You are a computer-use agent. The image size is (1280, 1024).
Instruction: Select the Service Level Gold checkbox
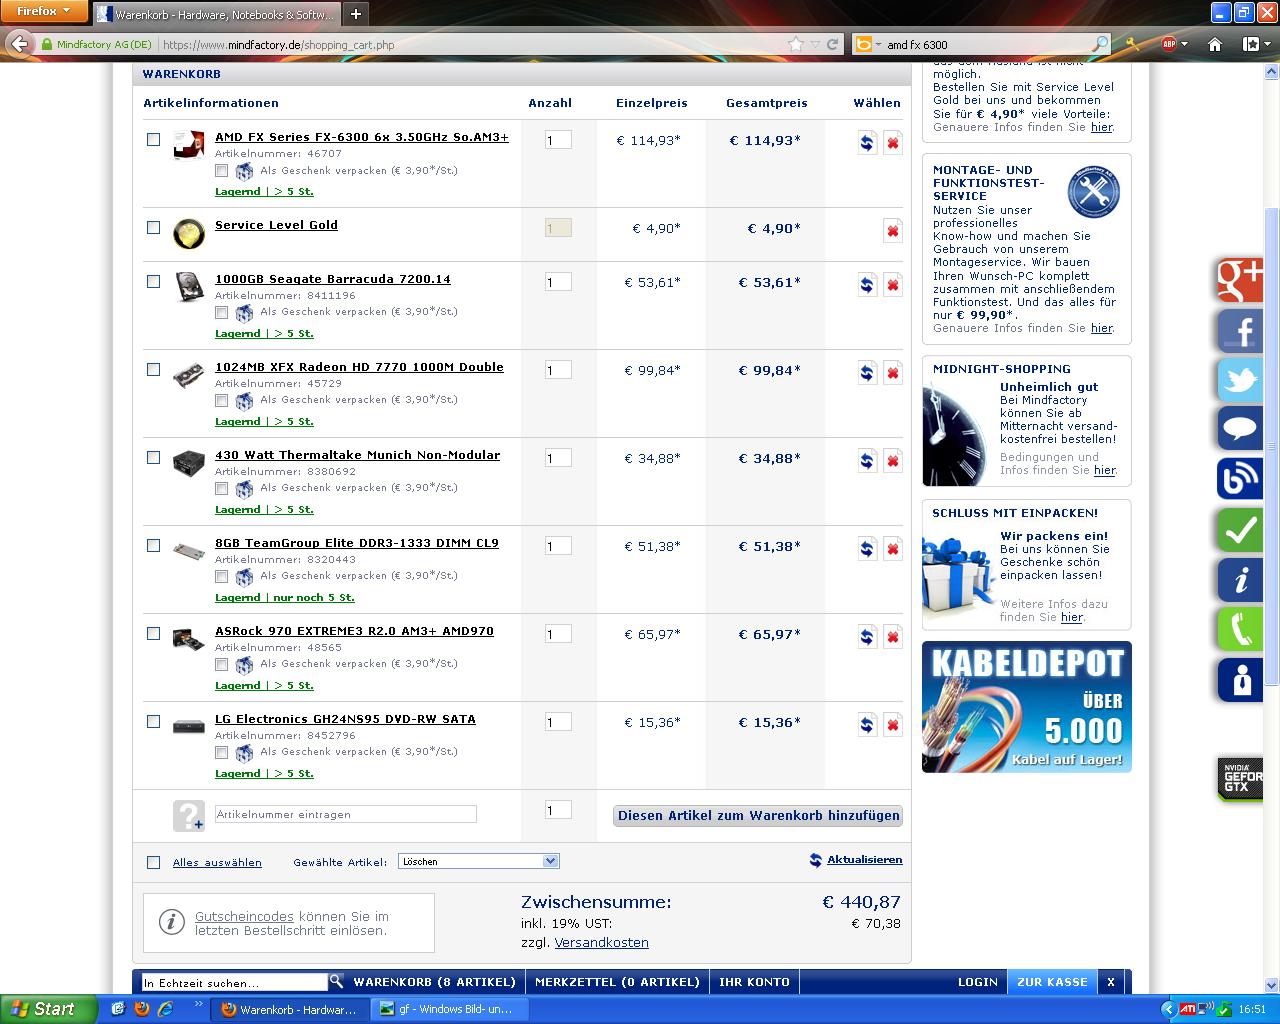pyautogui.click(x=153, y=227)
